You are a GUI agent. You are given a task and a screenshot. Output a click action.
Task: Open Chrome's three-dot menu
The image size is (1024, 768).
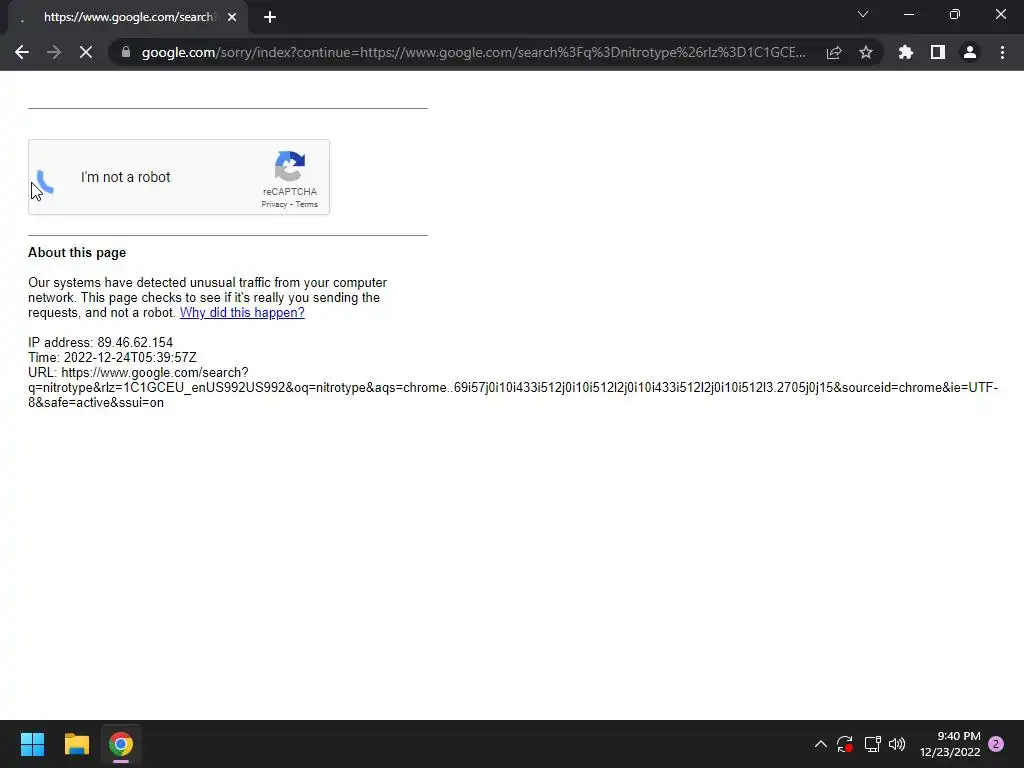(x=1002, y=52)
